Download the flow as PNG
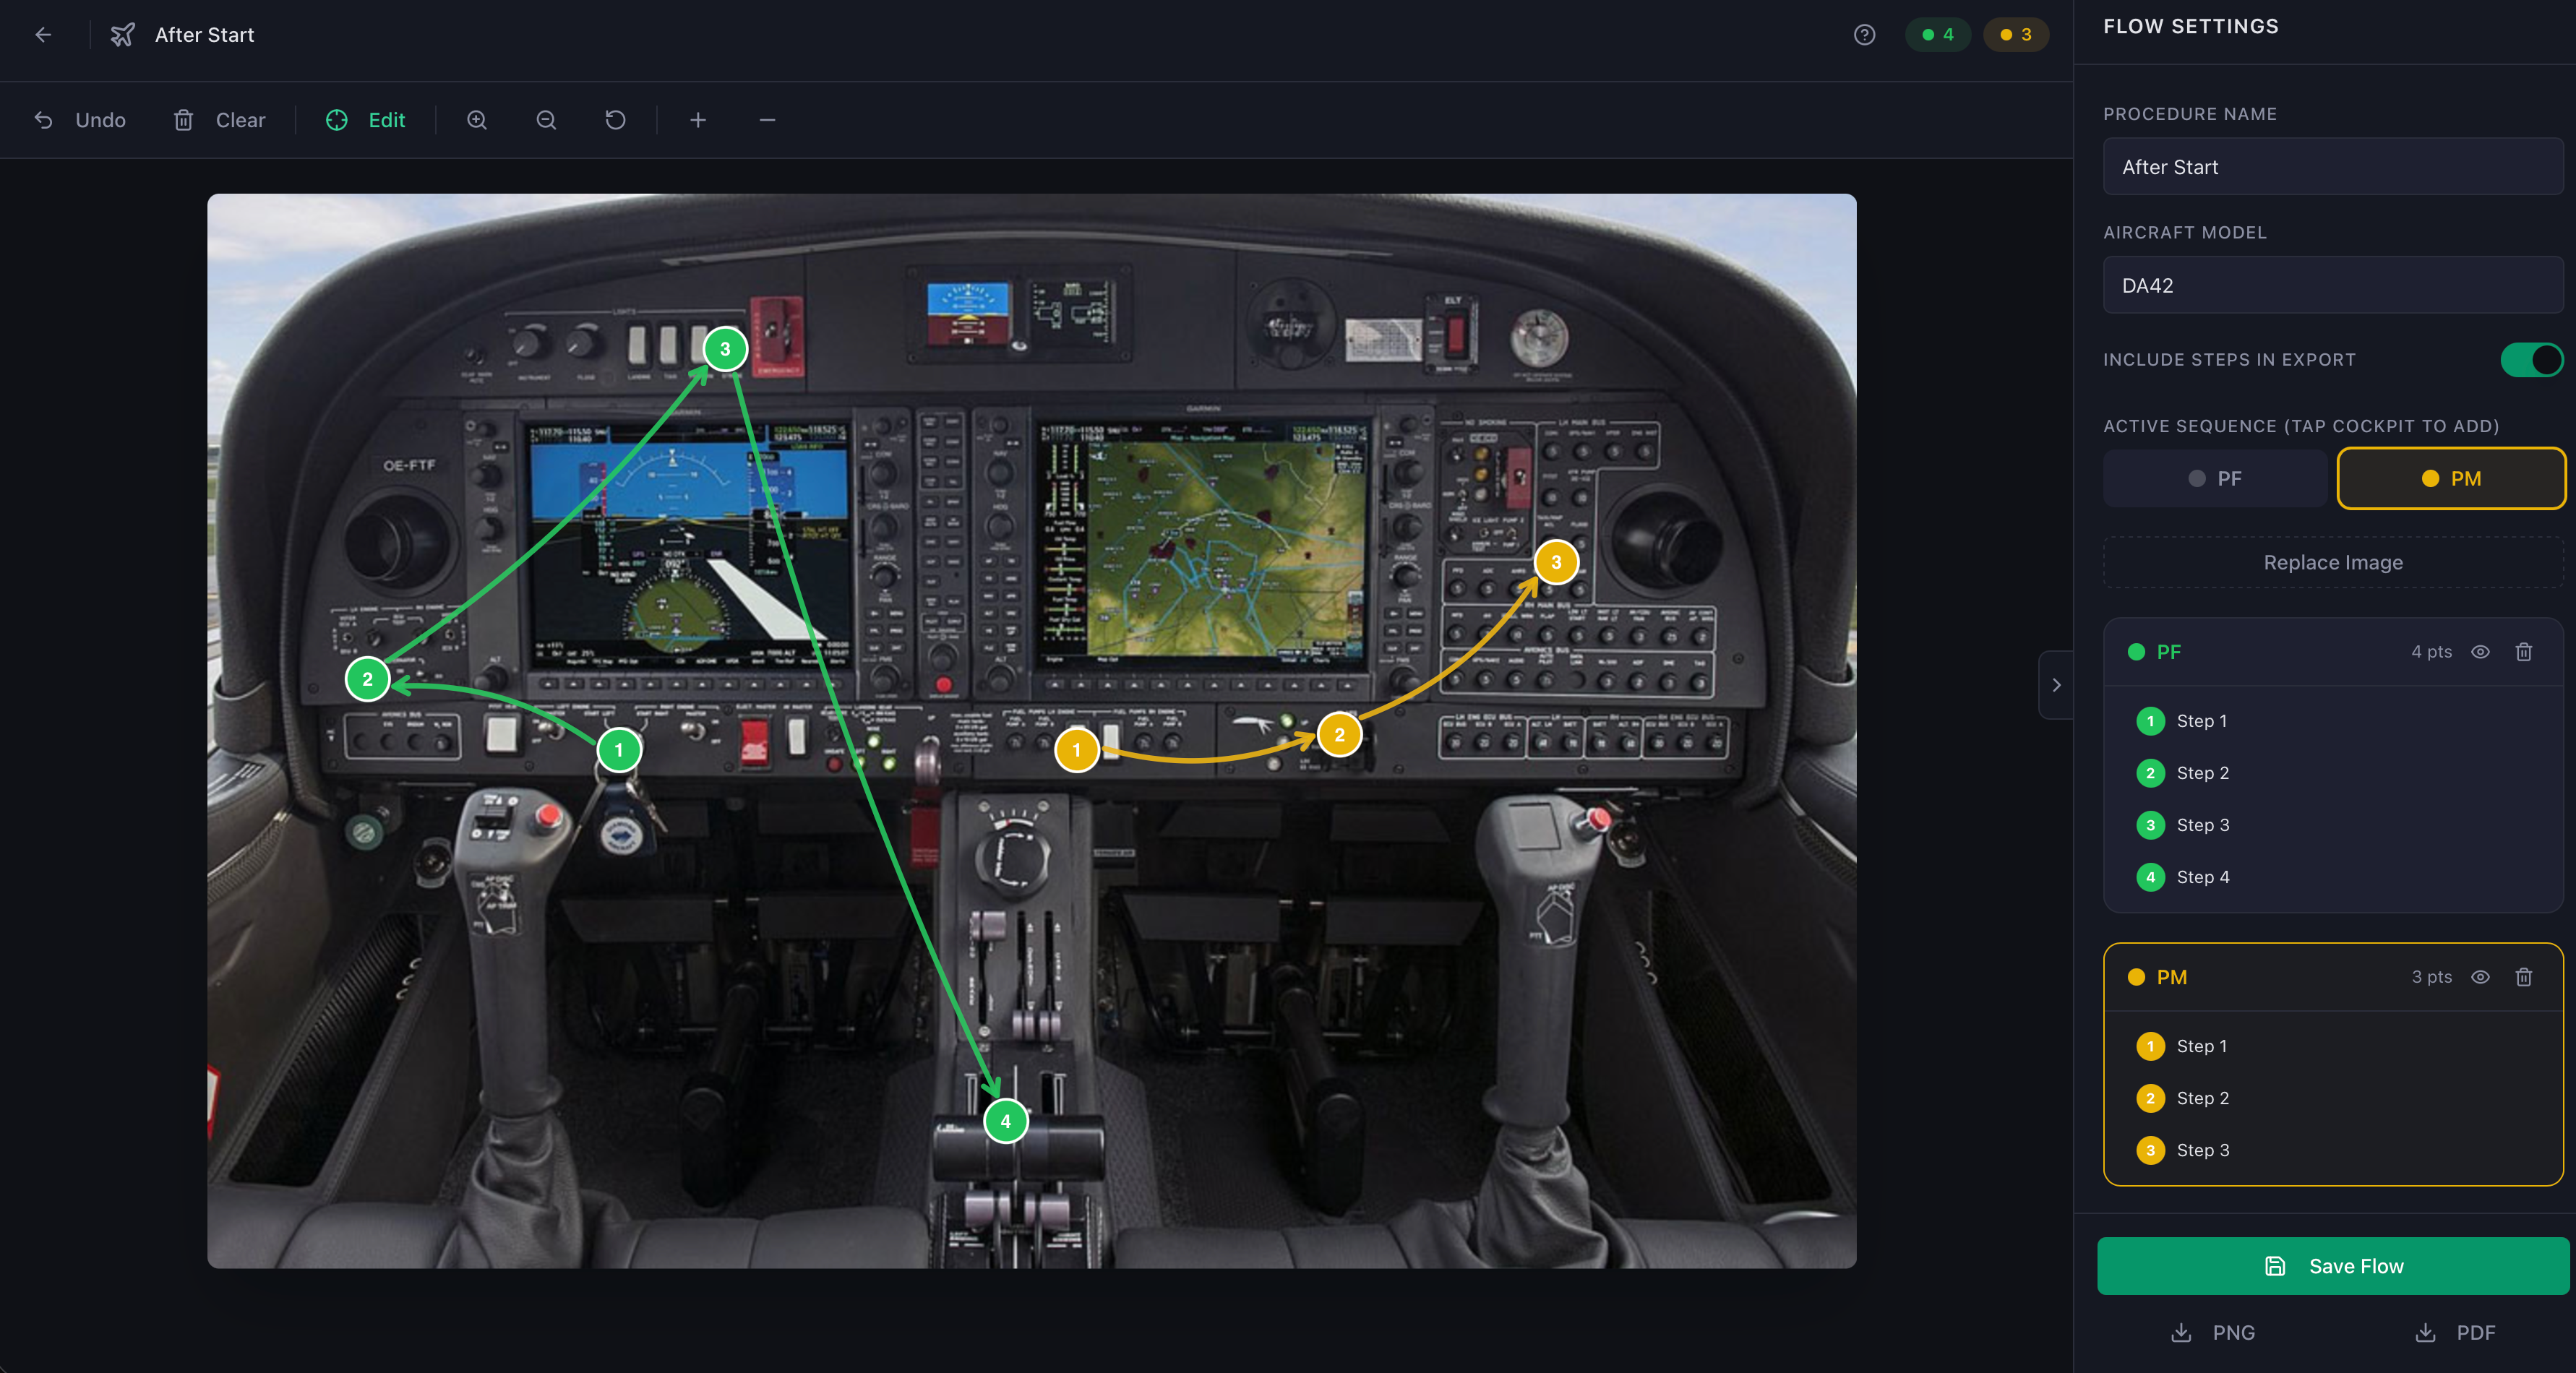This screenshot has height=1373, width=2576. pos(2212,1332)
